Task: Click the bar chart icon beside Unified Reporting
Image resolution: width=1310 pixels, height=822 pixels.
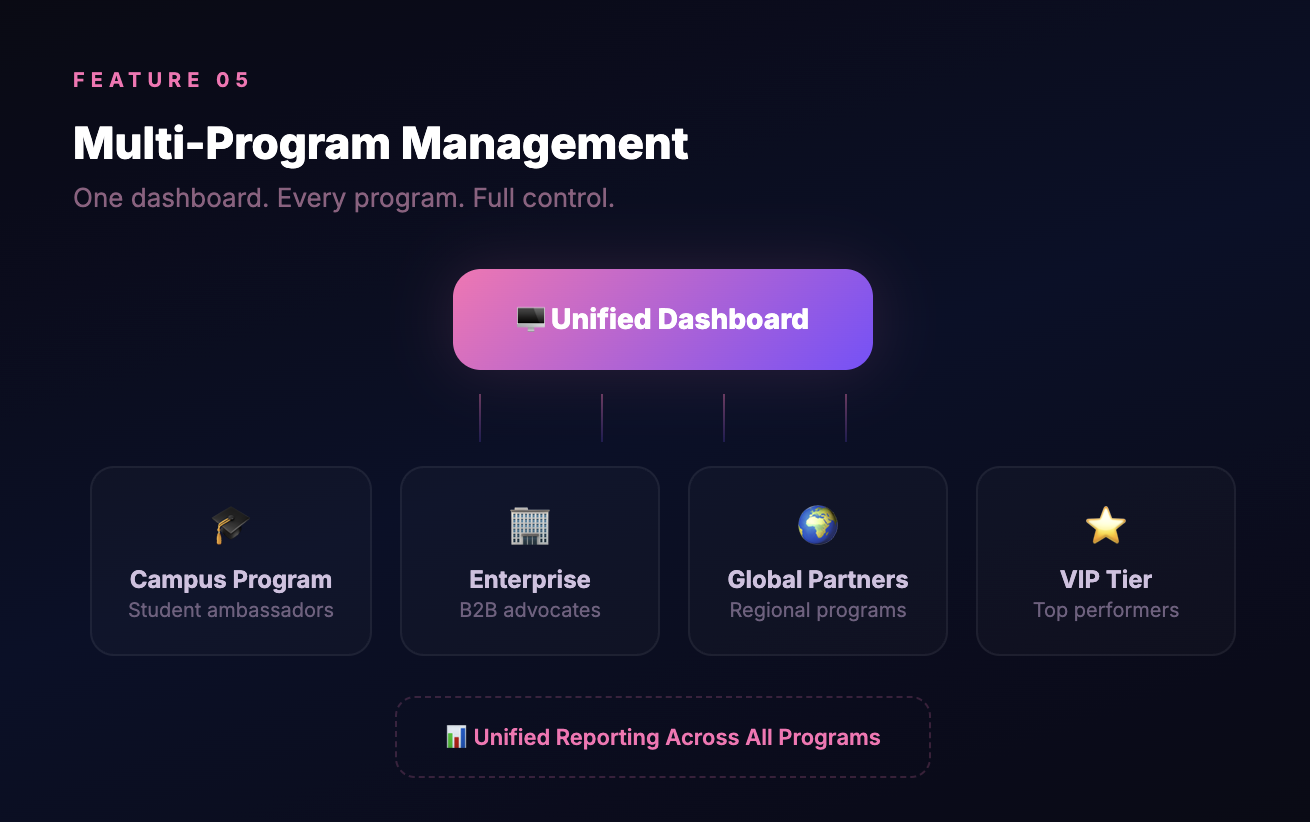Action: (x=456, y=737)
